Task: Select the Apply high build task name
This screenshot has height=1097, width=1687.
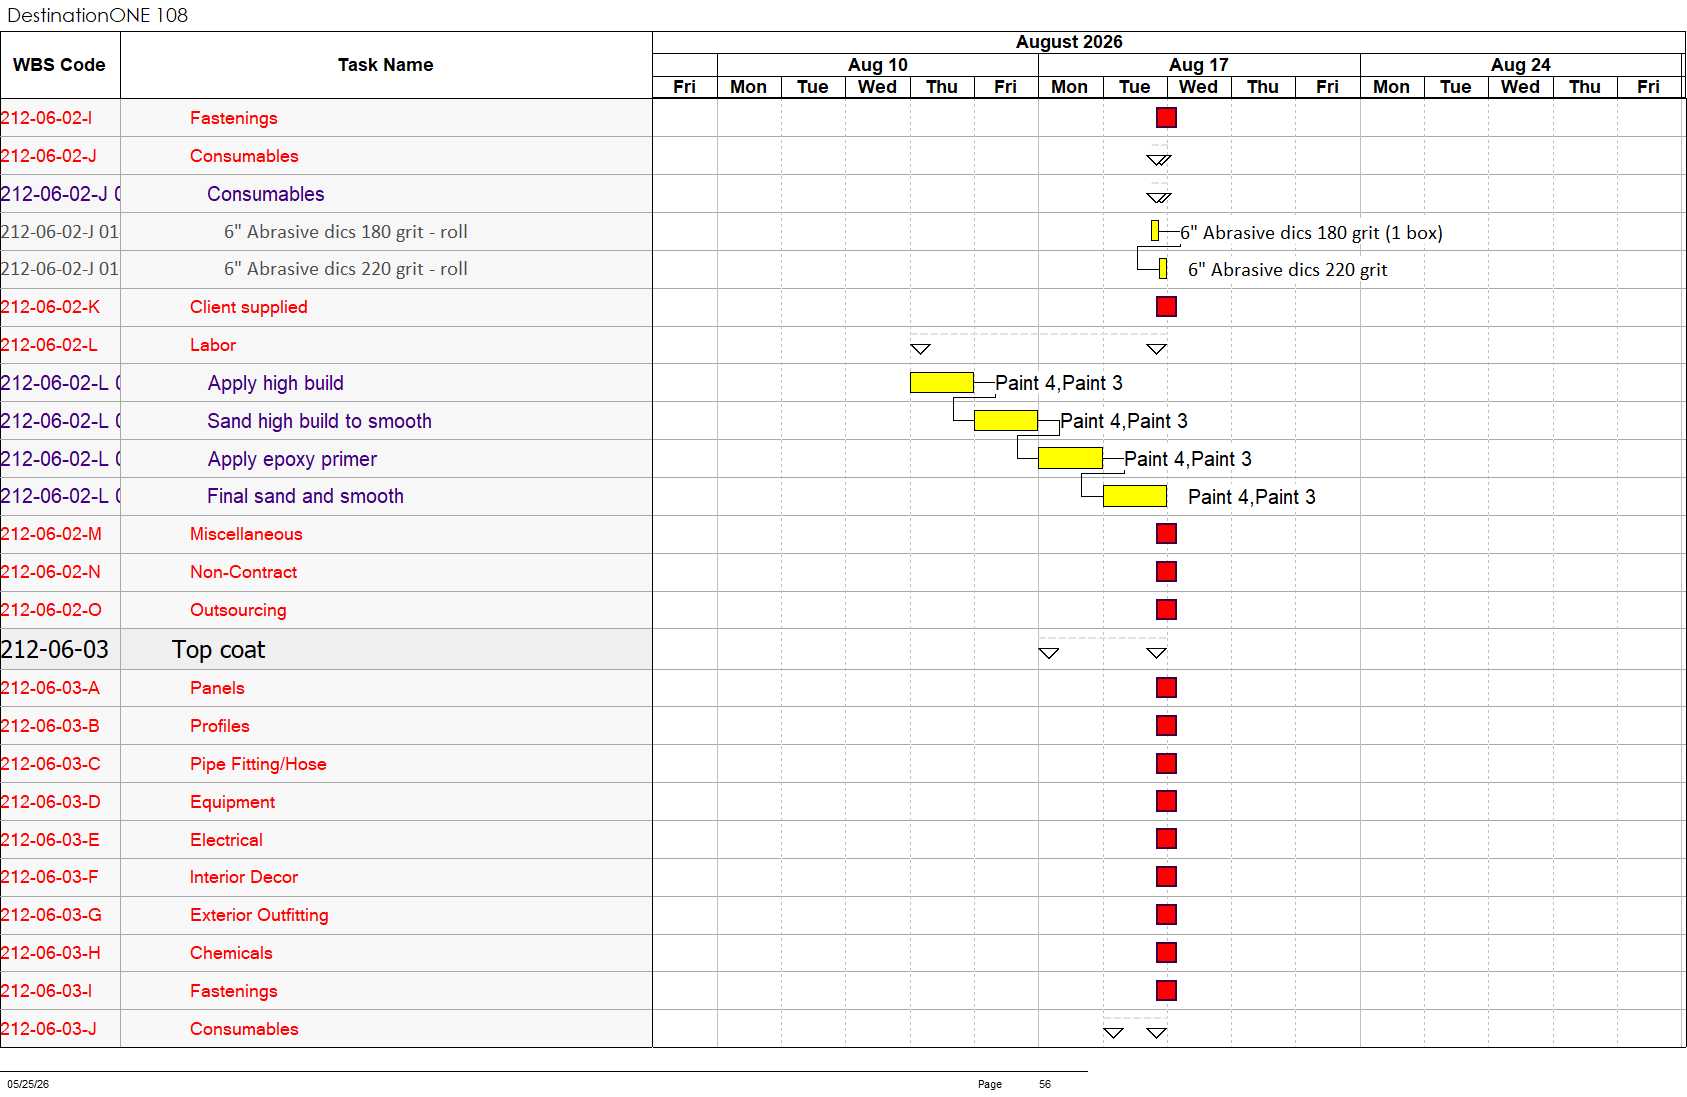Action: [276, 383]
